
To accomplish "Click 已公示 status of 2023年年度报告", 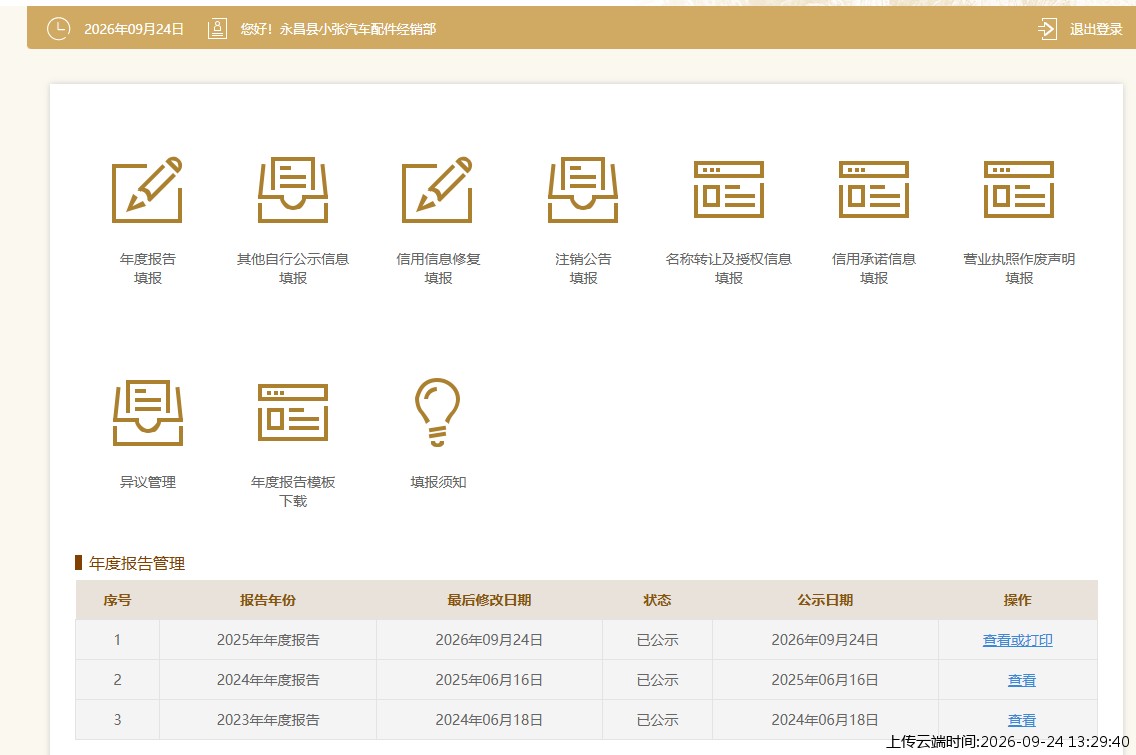I will click(657, 719).
